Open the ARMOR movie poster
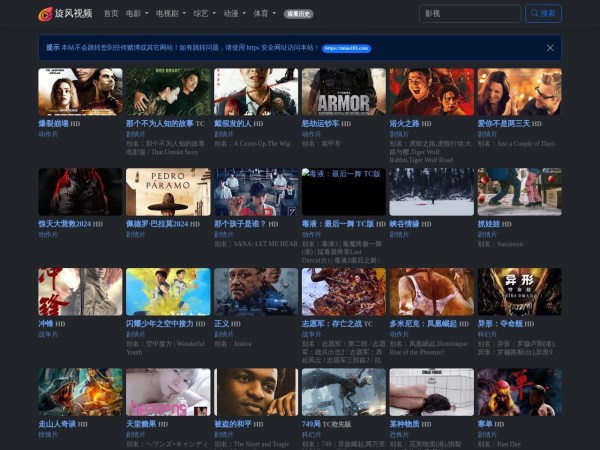 click(343, 92)
